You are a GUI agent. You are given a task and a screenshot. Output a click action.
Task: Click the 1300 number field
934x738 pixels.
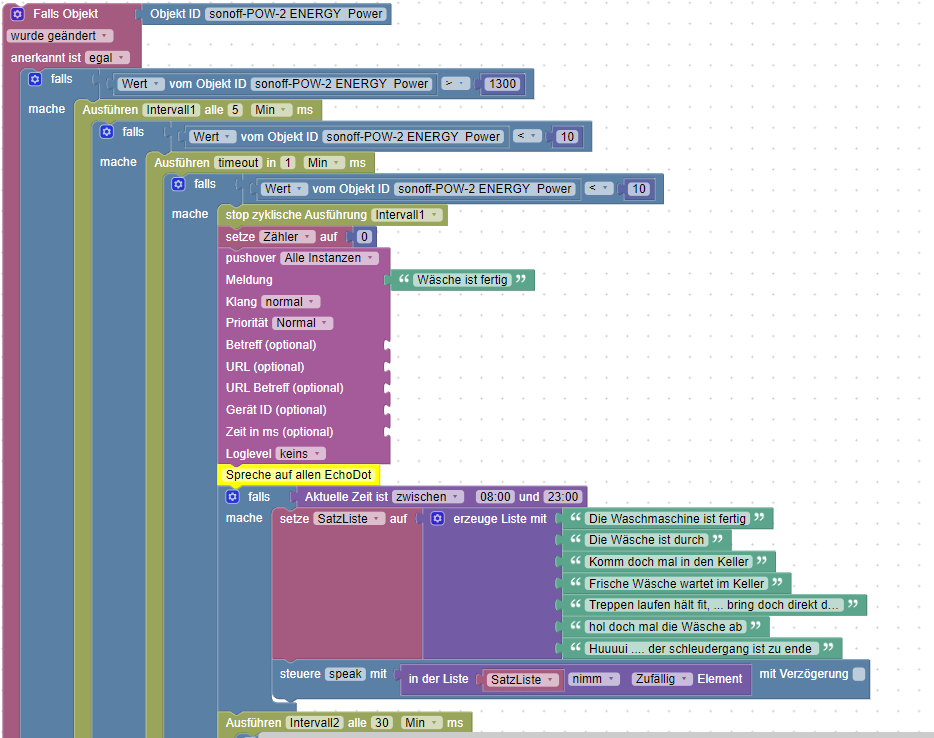[502, 84]
